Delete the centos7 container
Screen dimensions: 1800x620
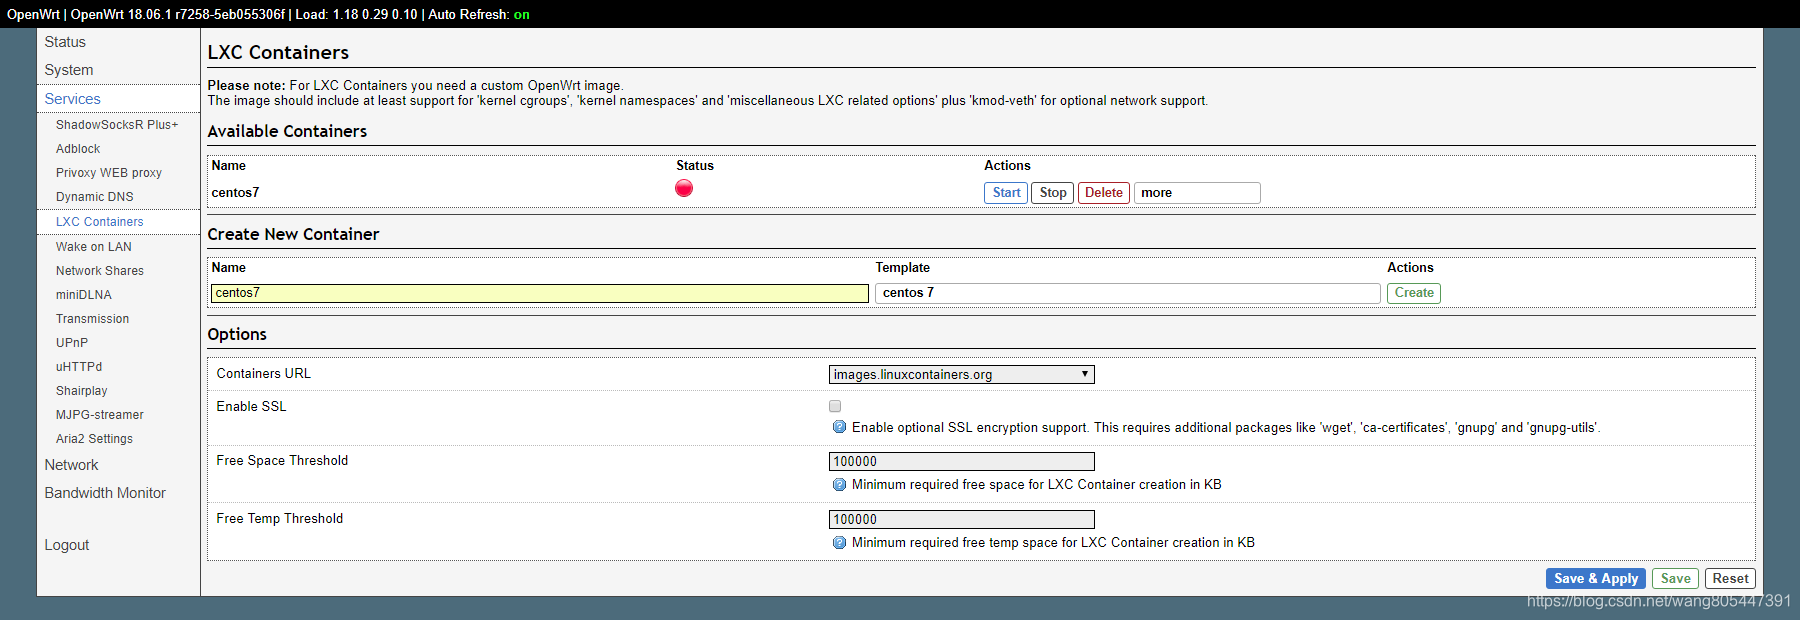coord(1104,193)
